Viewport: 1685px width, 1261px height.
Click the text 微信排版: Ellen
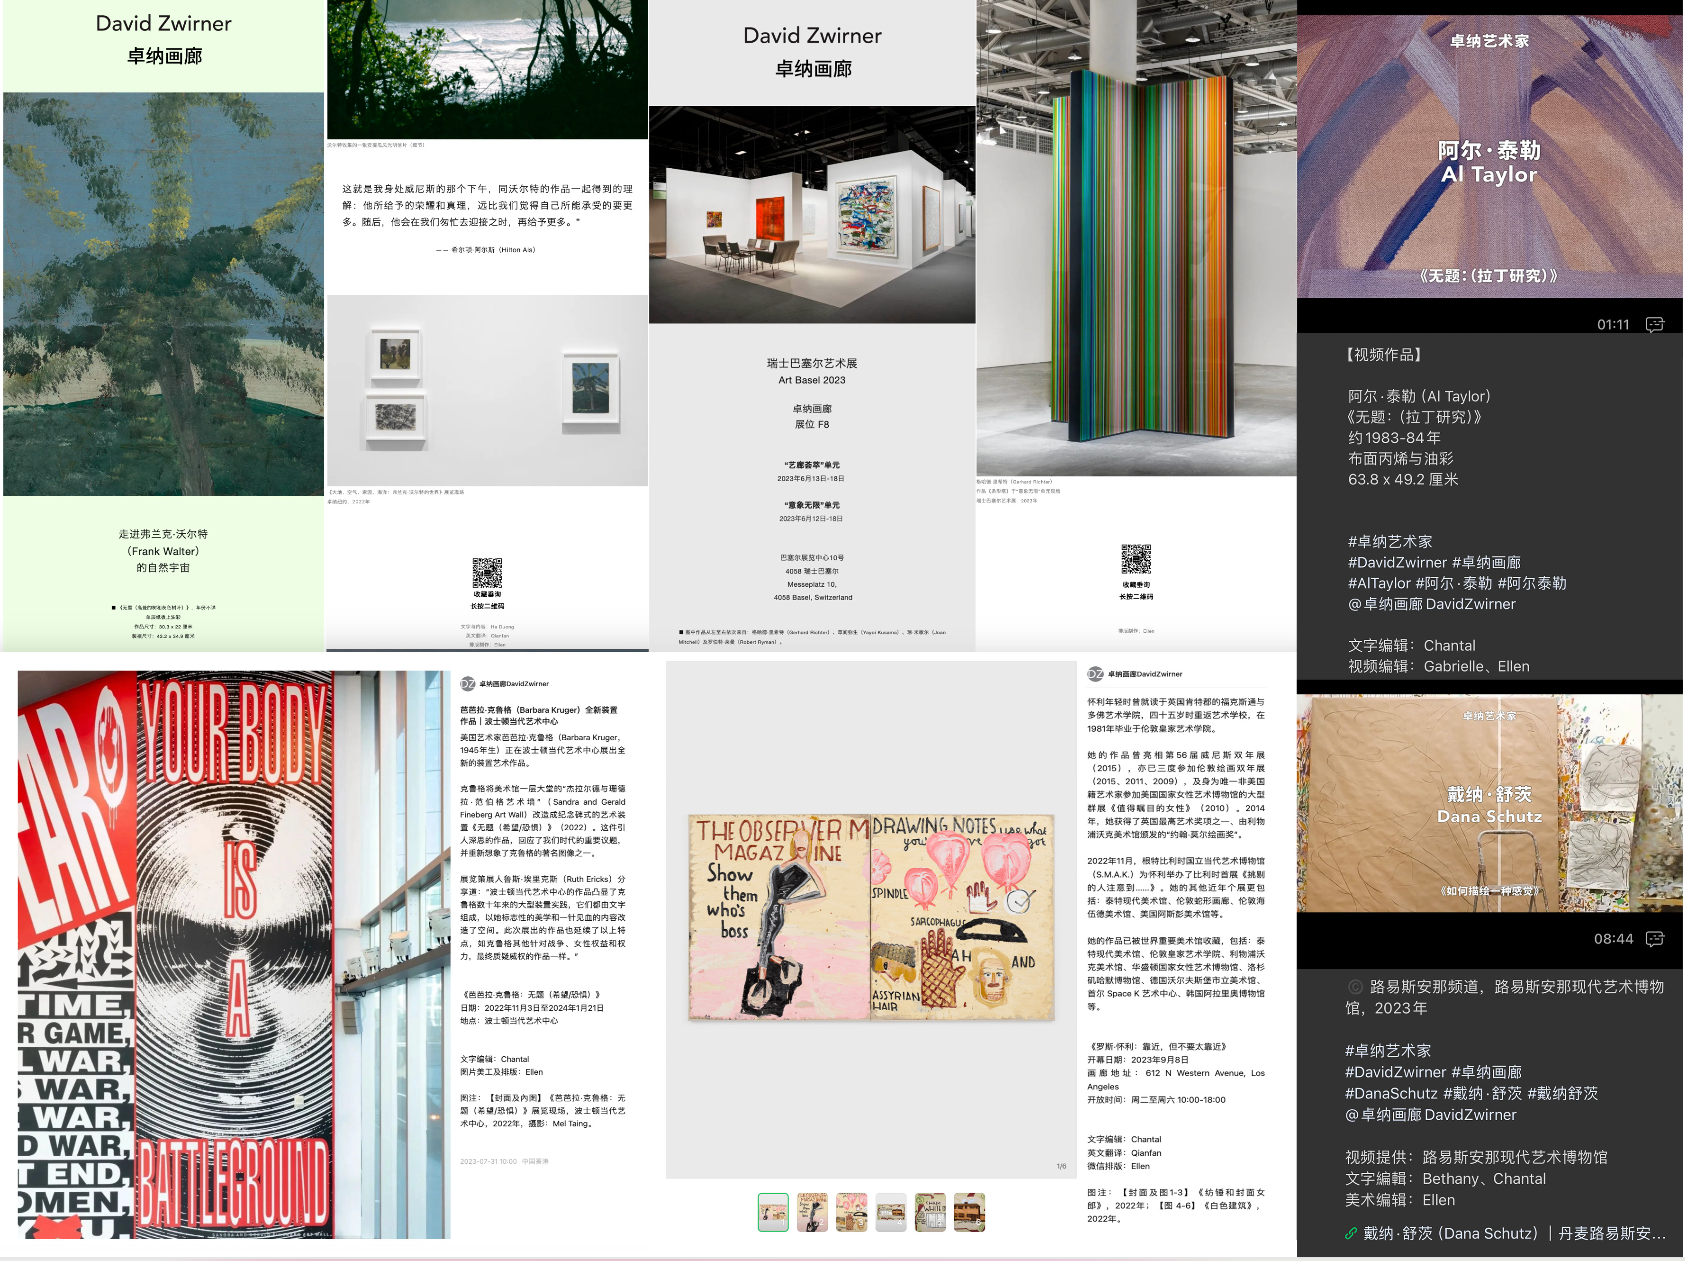click(x=1118, y=1166)
